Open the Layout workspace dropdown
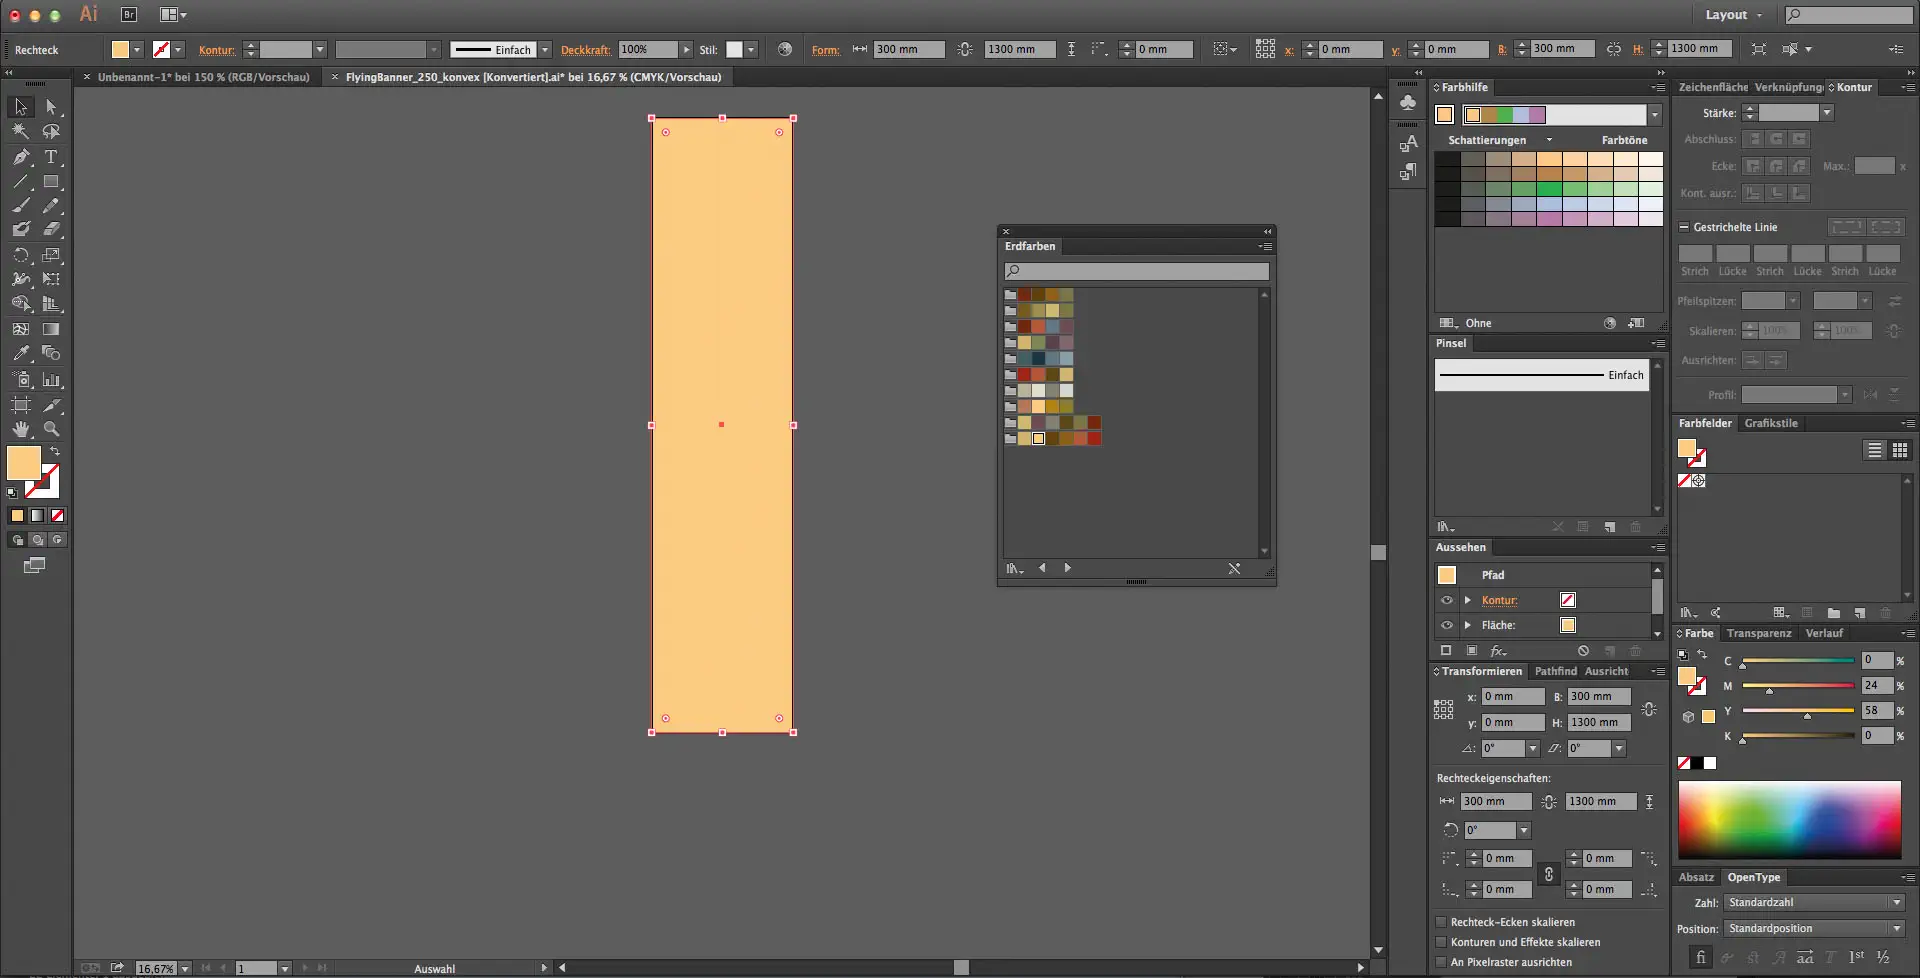The height and width of the screenshot is (978, 1920). [x=1733, y=15]
